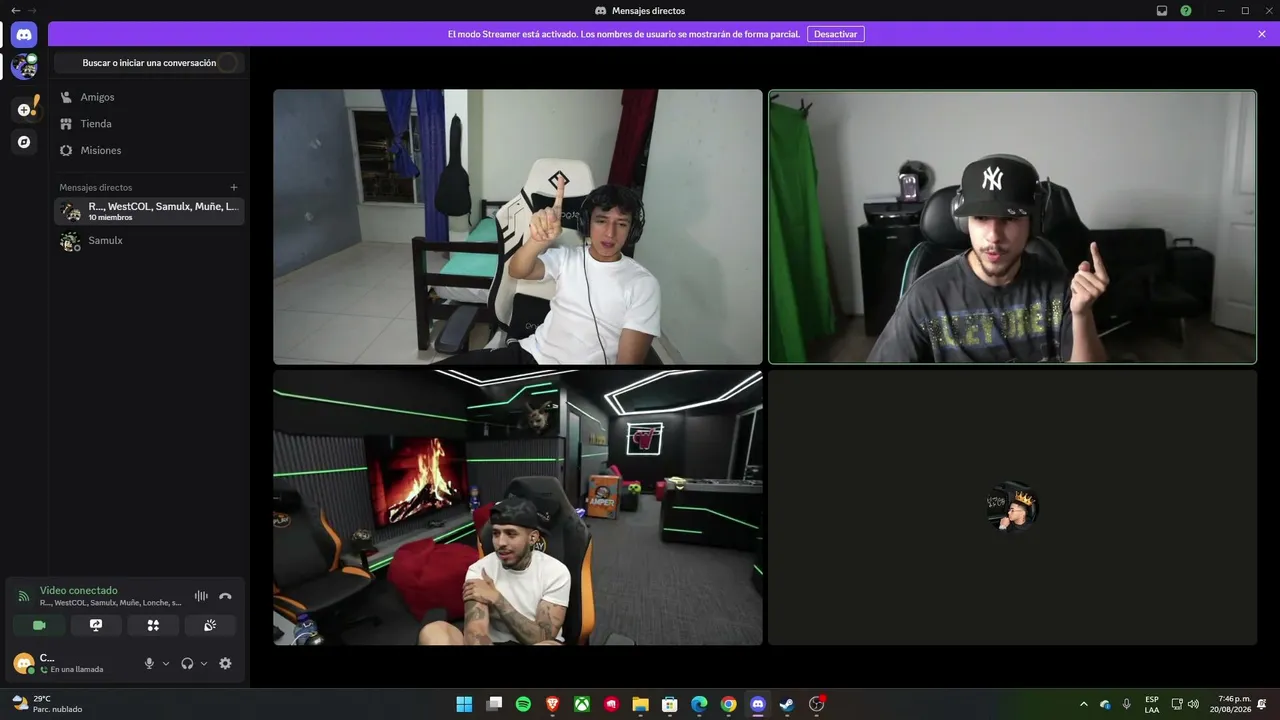Image resolution: width=1280 pixels, height=720 pixels.
Task: Open the Windows Start menu
Action: (464, 704)
